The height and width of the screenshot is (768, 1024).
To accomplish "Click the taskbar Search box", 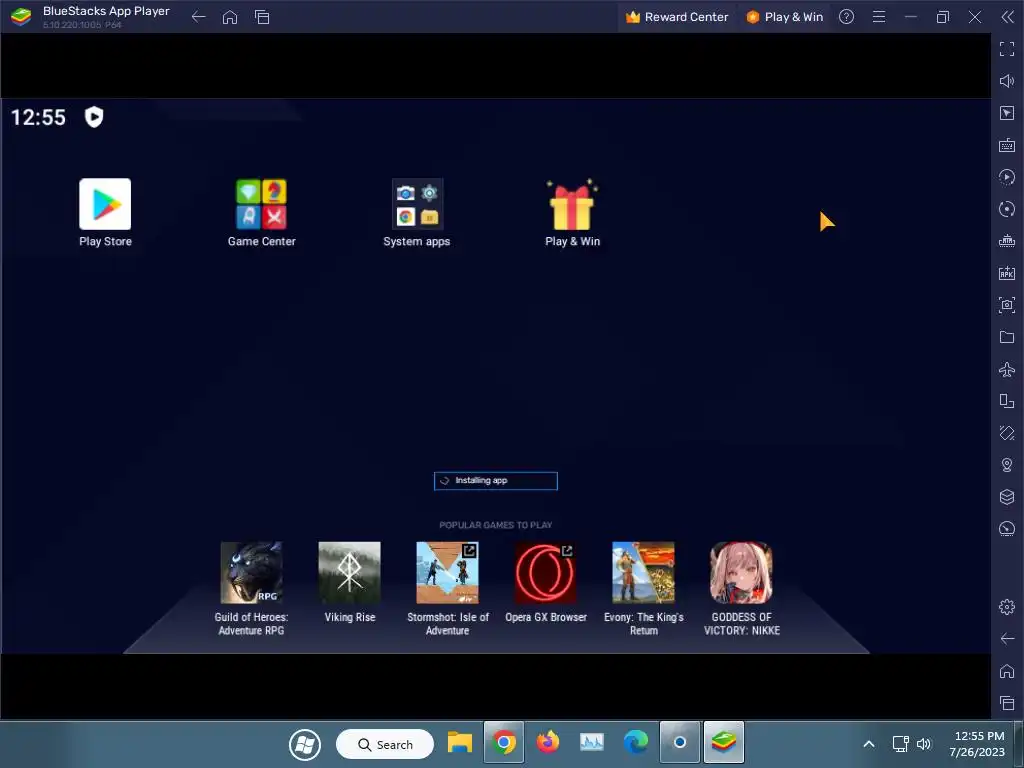I will pos(385,744).
